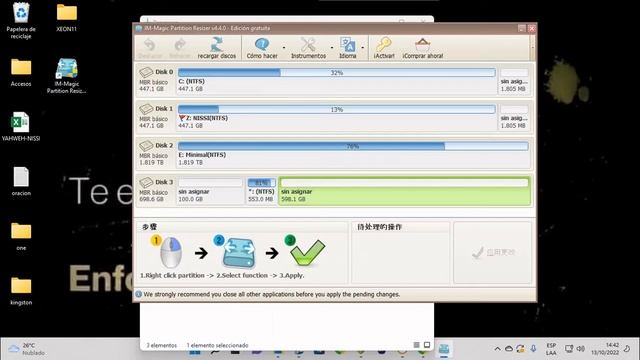Click the info icon in status bar
The image size is (640, 360).
click(138, 294)
